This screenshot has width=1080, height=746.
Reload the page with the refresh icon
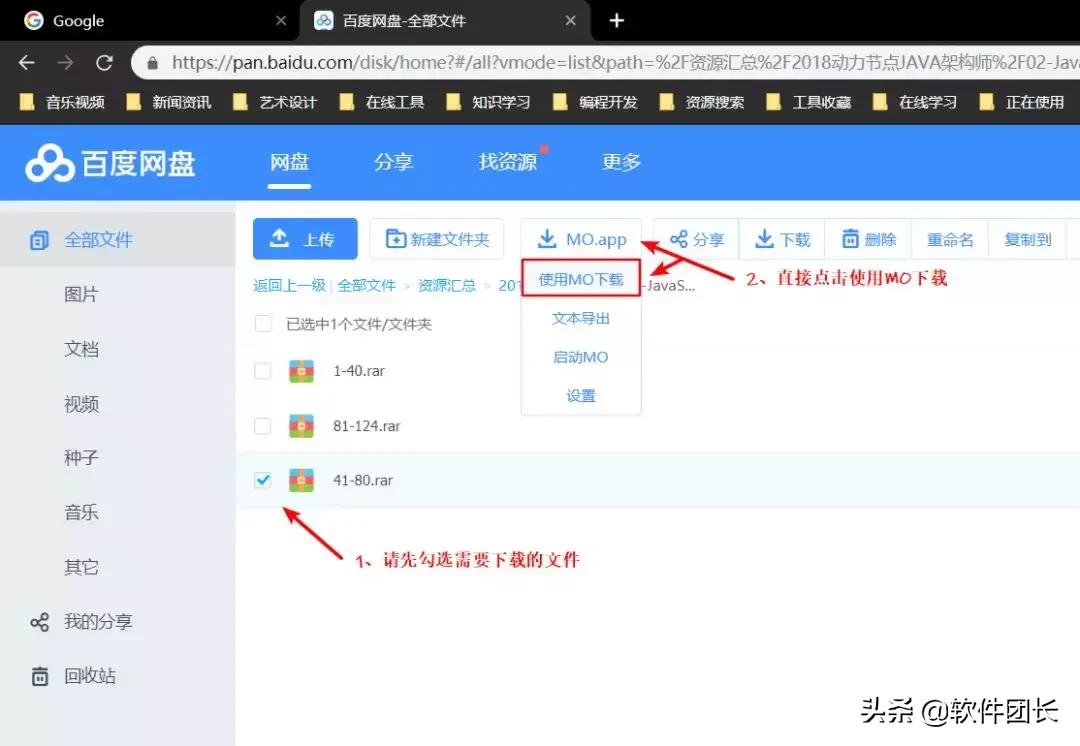(x=104, y=62)
